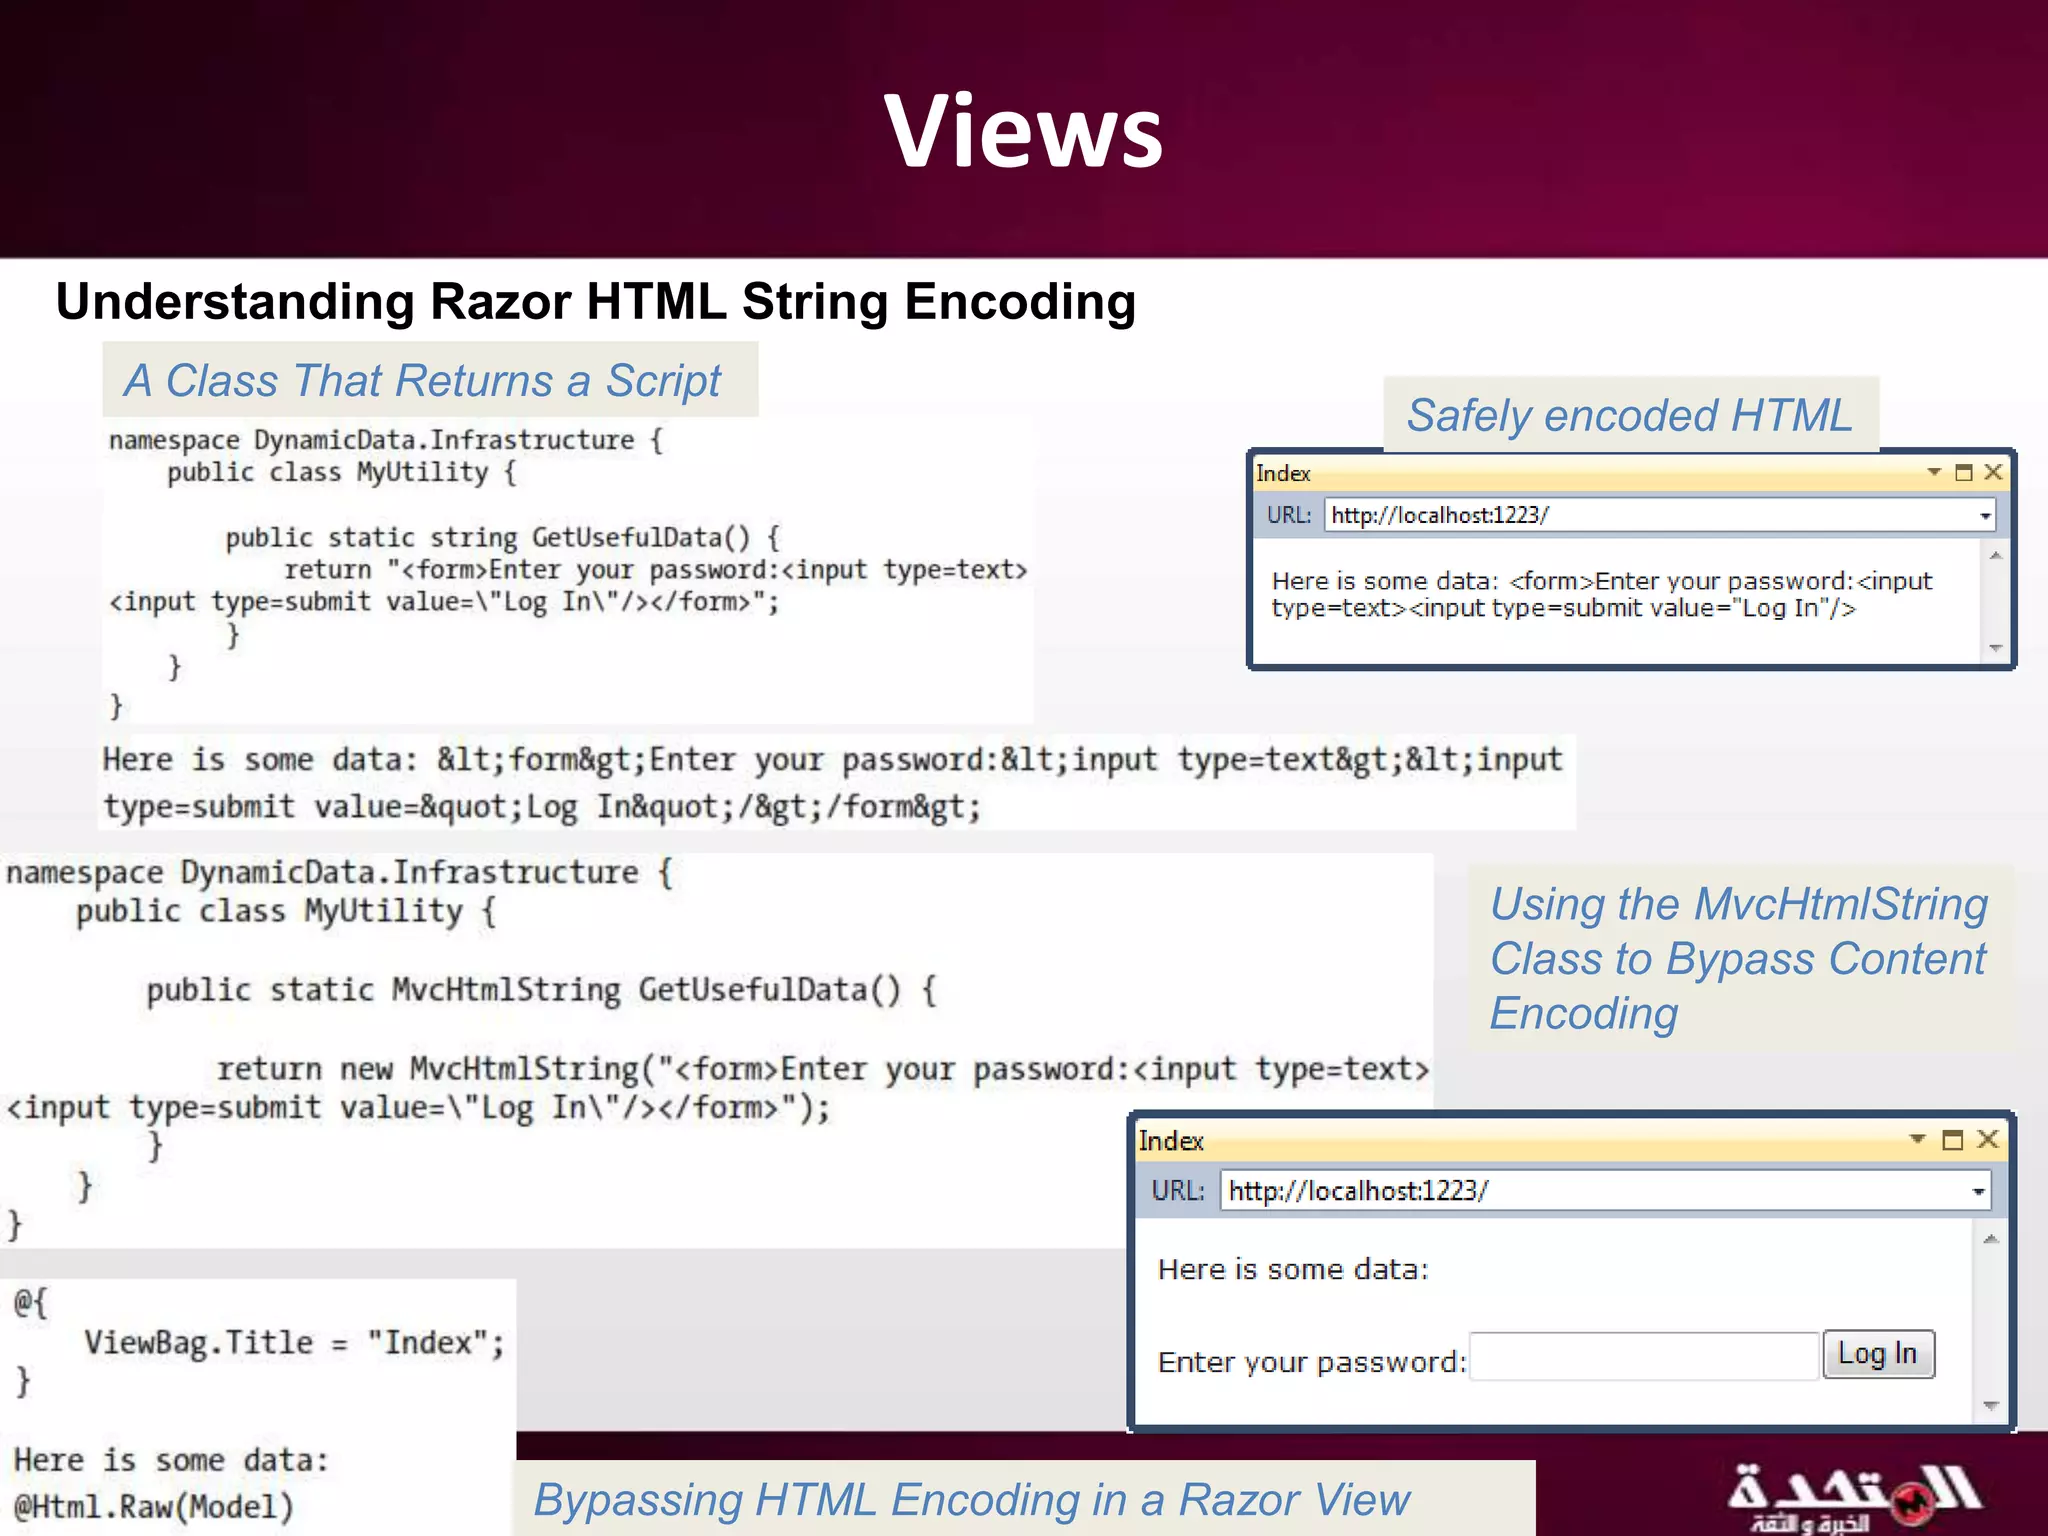This screenshot has width=2048, height=1536.
Task: Close the lower Index window
Action: [1988, 1139]
